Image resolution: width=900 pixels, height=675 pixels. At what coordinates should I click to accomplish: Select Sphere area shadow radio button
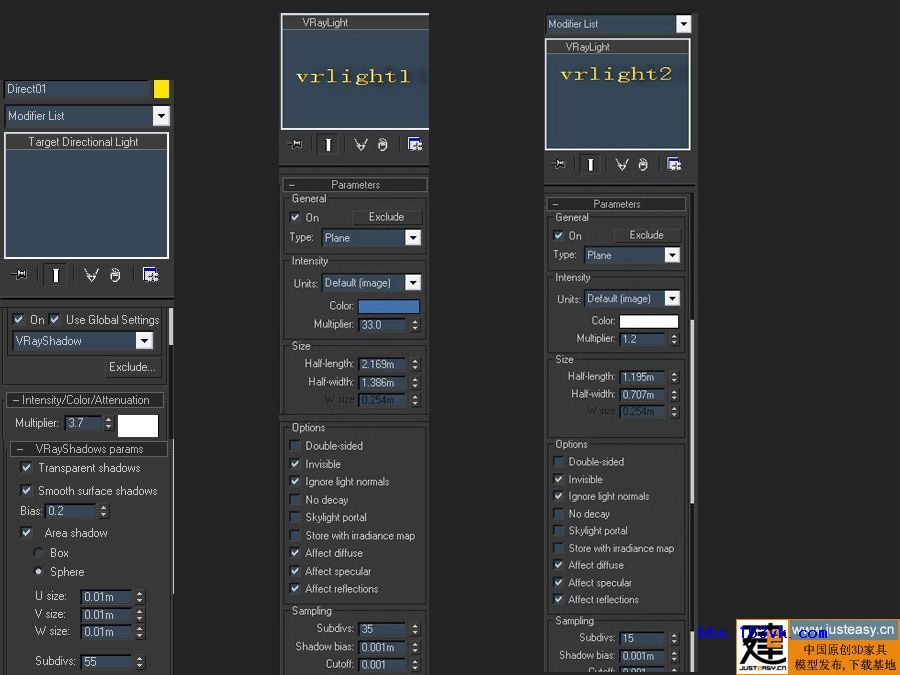38,571
